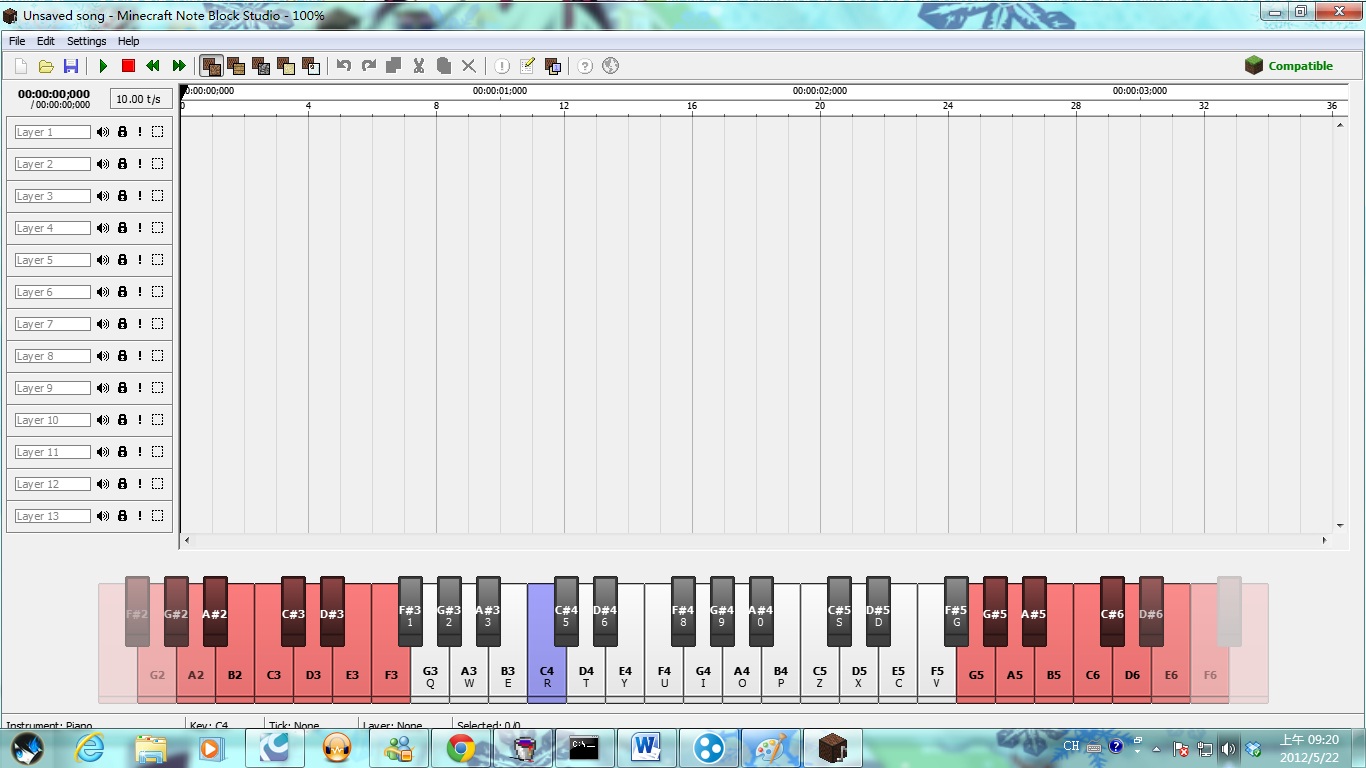
Task: Open the Edit menu
Action: [46, 41]
